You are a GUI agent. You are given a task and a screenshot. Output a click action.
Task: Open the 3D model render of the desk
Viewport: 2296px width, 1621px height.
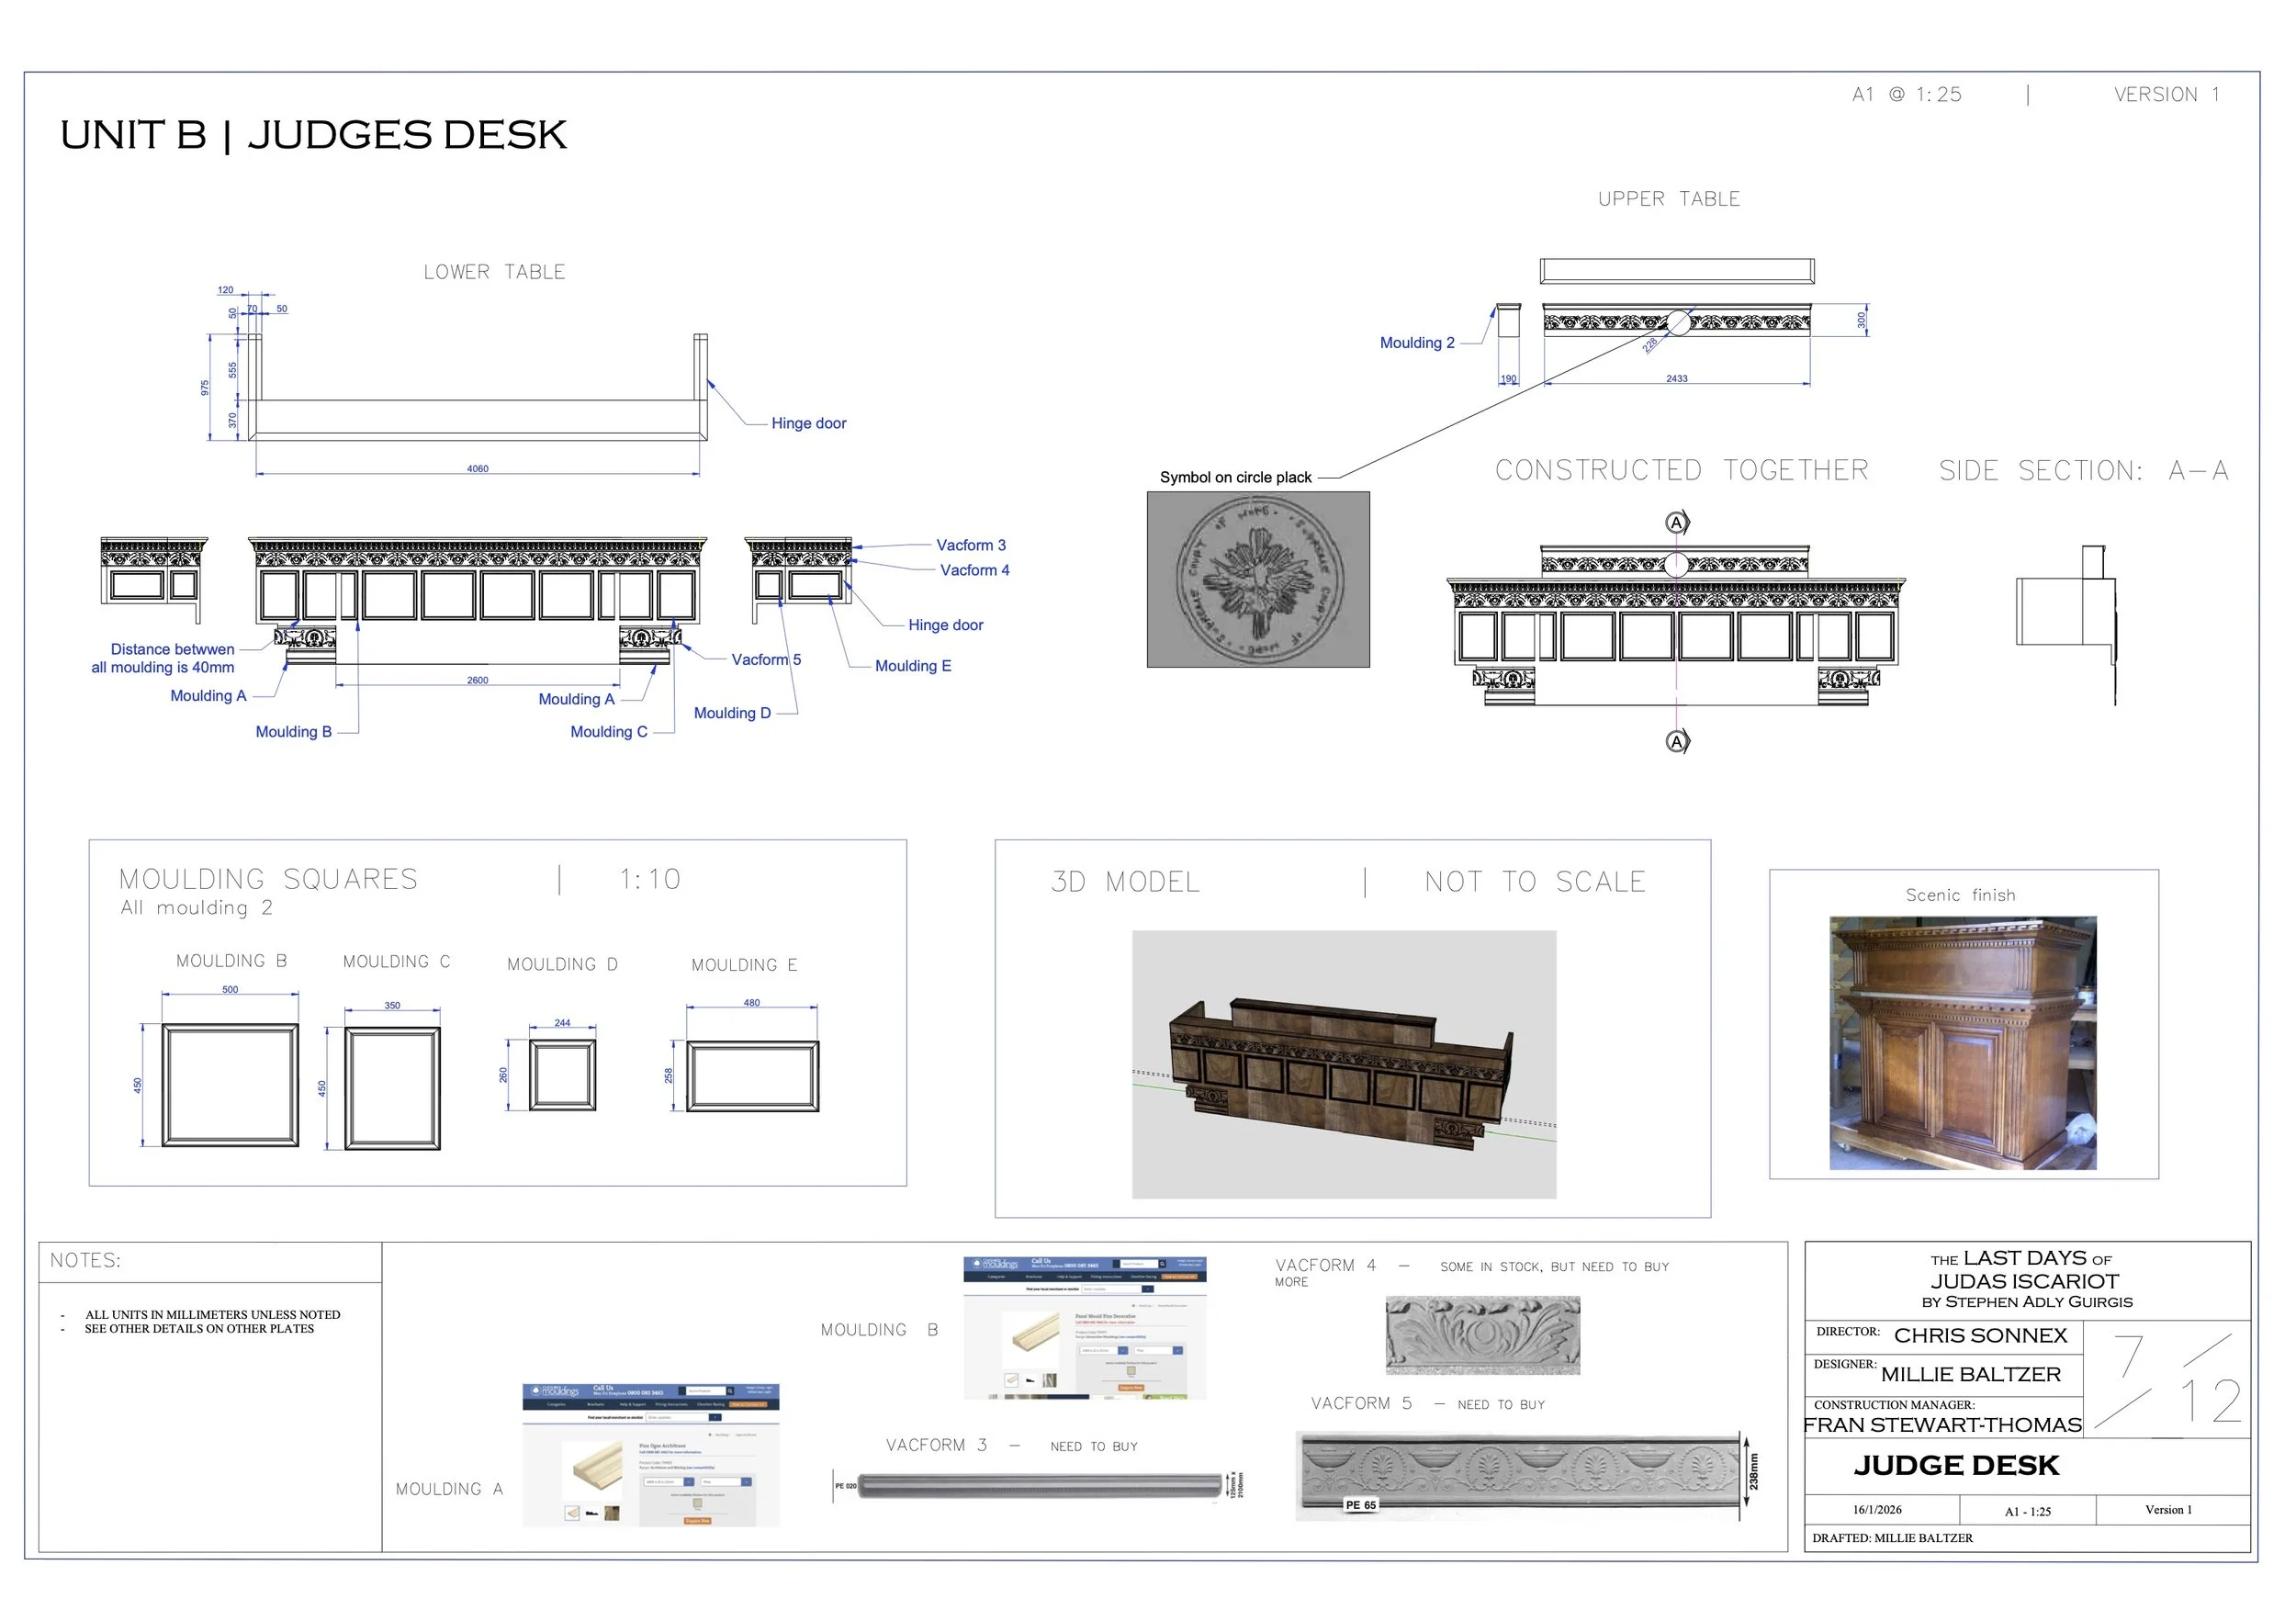1344,1064
